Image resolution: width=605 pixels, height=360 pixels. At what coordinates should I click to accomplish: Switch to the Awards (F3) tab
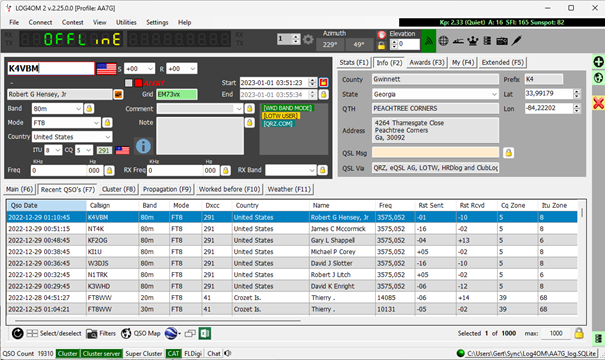(427, 63)
